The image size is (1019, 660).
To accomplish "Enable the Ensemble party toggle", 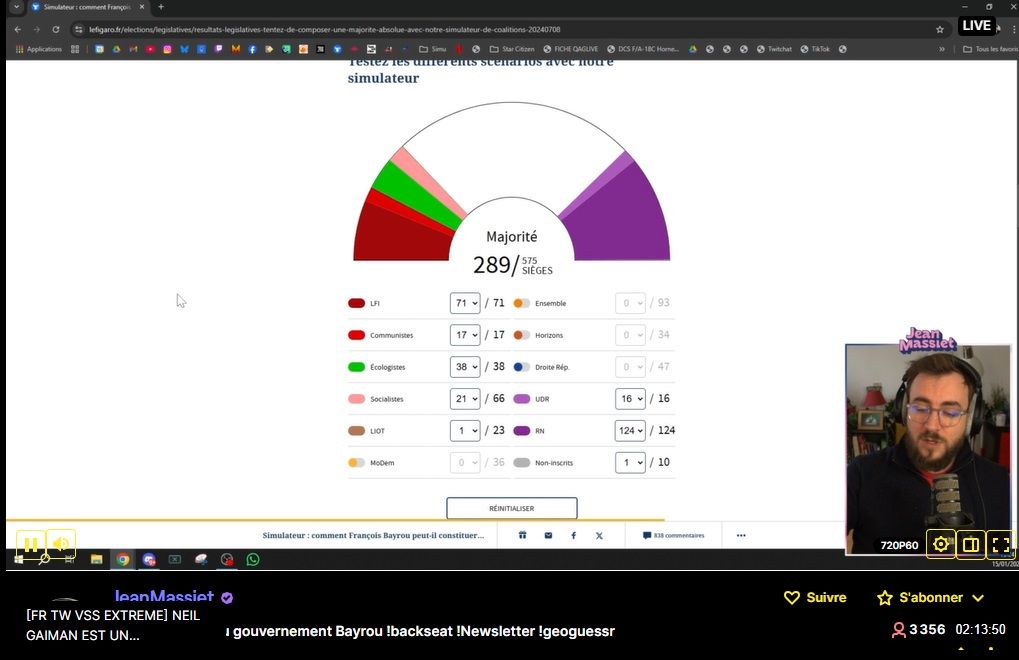I will pyautogui.click(x=521, y=303).
